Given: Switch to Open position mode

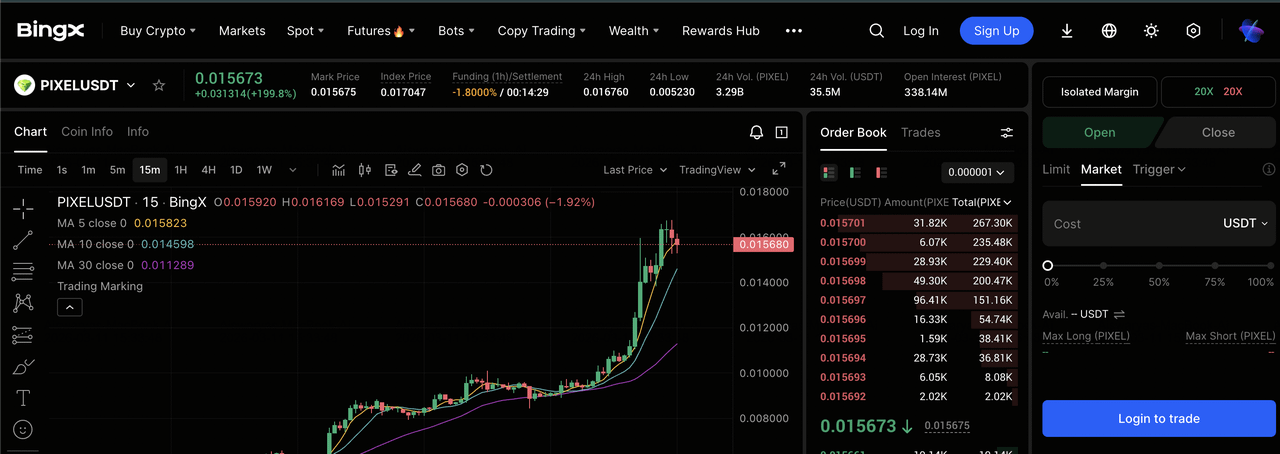Looking at the screenshot, I should pos(1100,132).
